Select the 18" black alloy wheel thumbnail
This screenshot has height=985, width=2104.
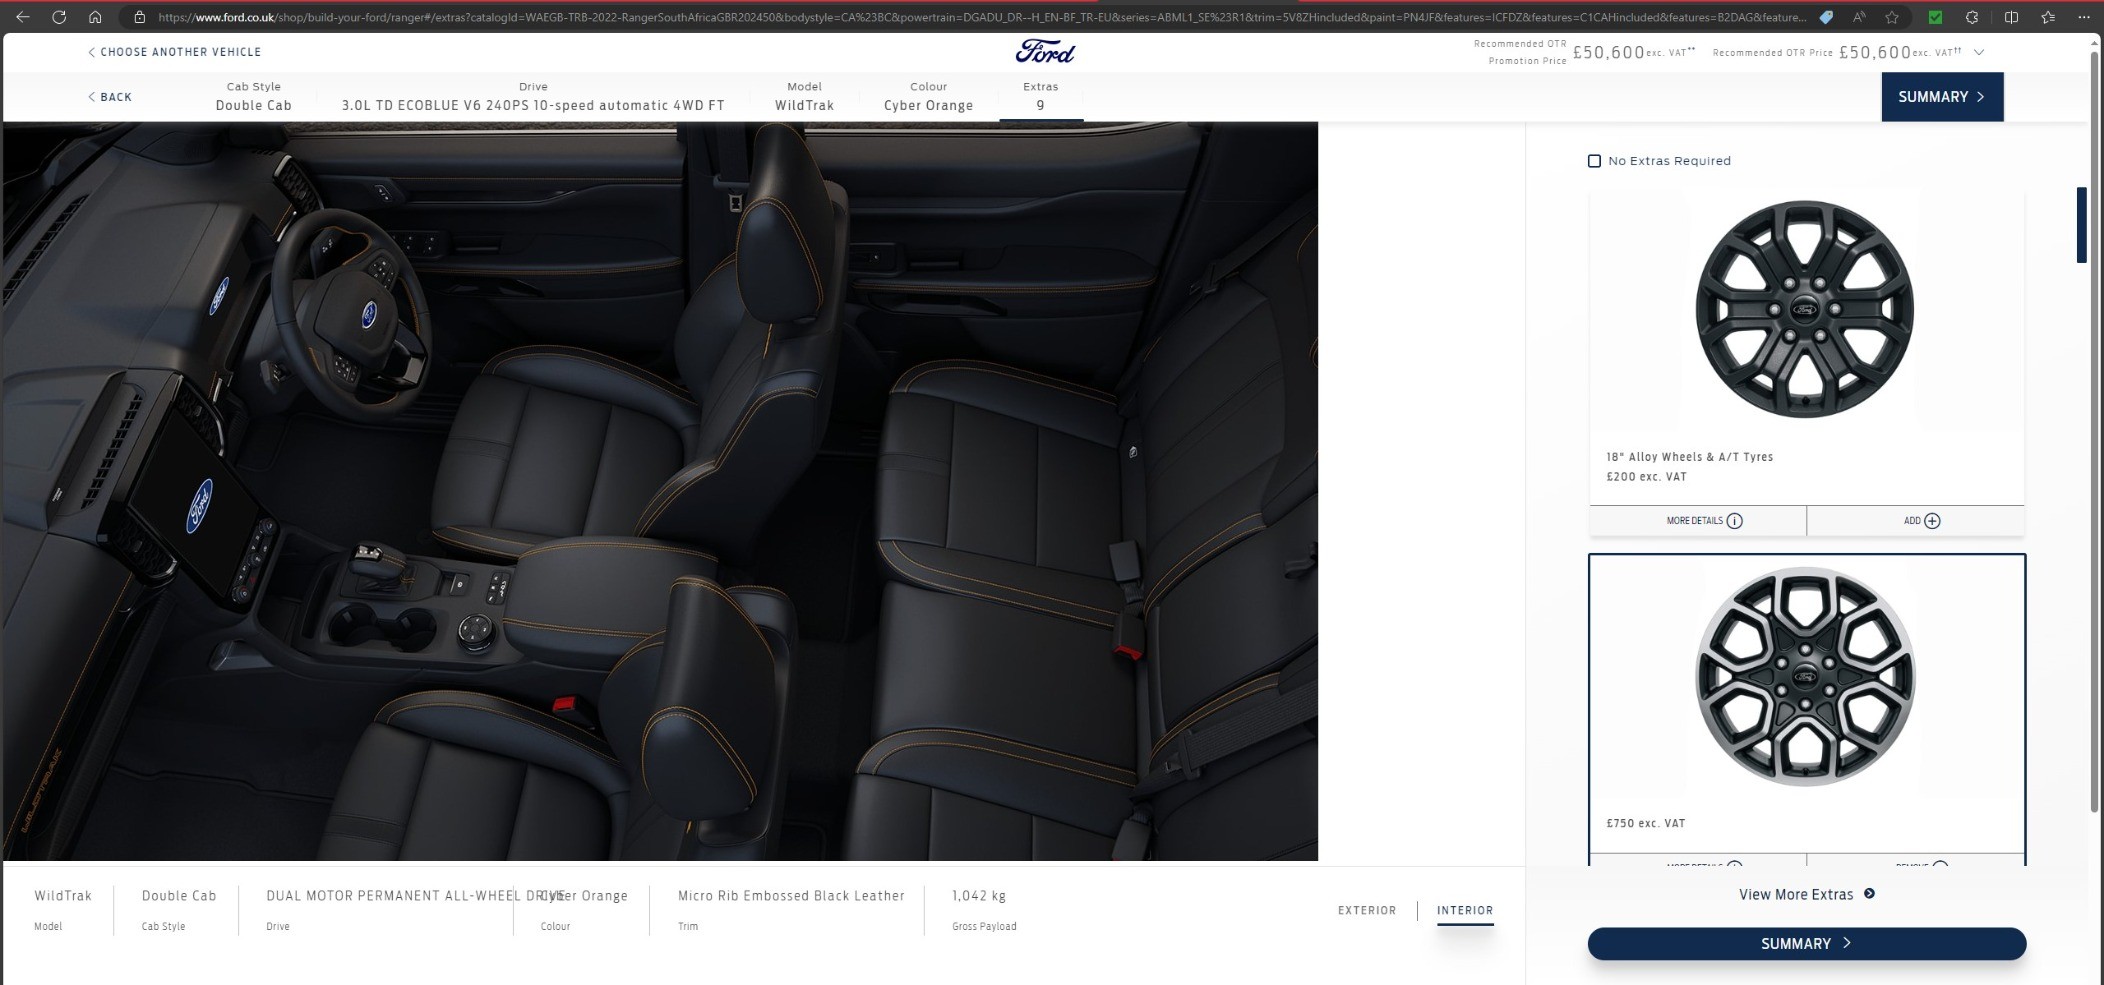click(1805, 309)
